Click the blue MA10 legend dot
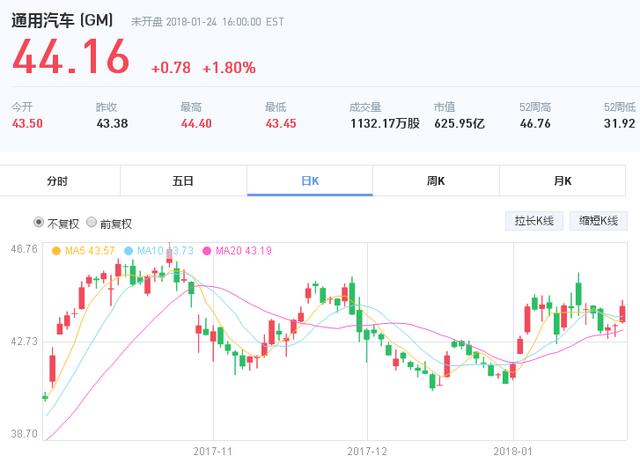Screen dimensions: 640x456 [x=129, y=251]
